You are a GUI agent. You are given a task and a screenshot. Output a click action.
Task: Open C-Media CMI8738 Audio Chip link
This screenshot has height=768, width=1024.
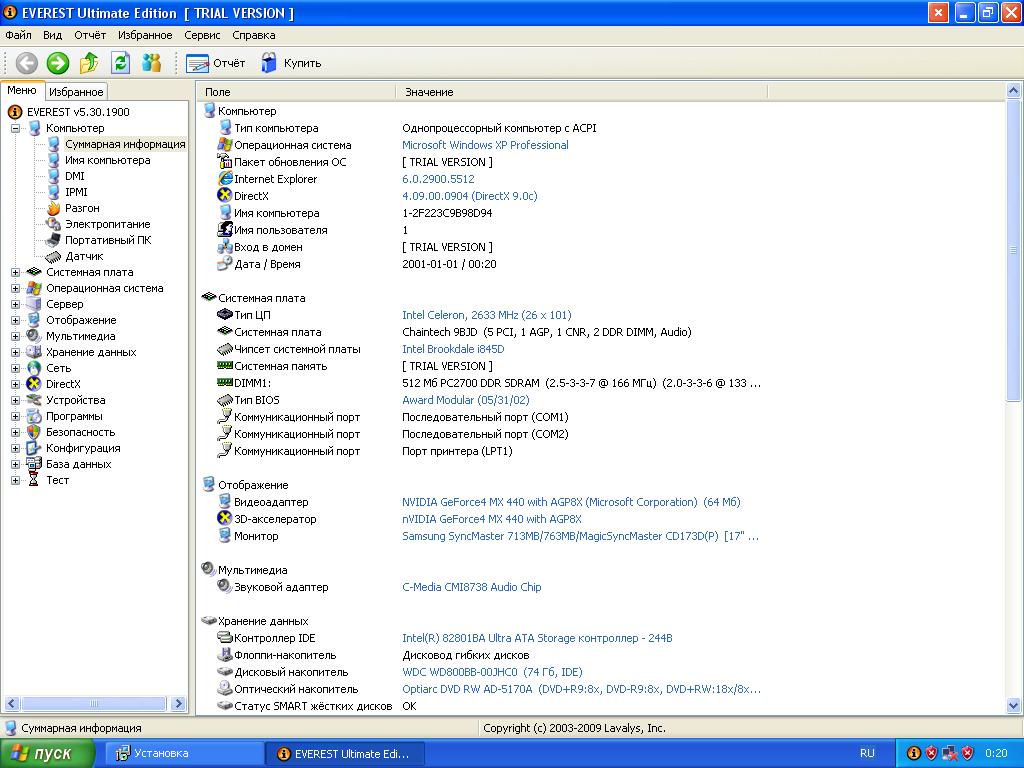472,586
